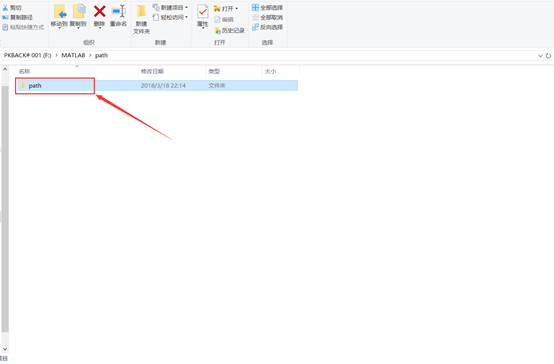
Task: Click the red X Delete (删除) icon
Action: (x=99, y=11)
